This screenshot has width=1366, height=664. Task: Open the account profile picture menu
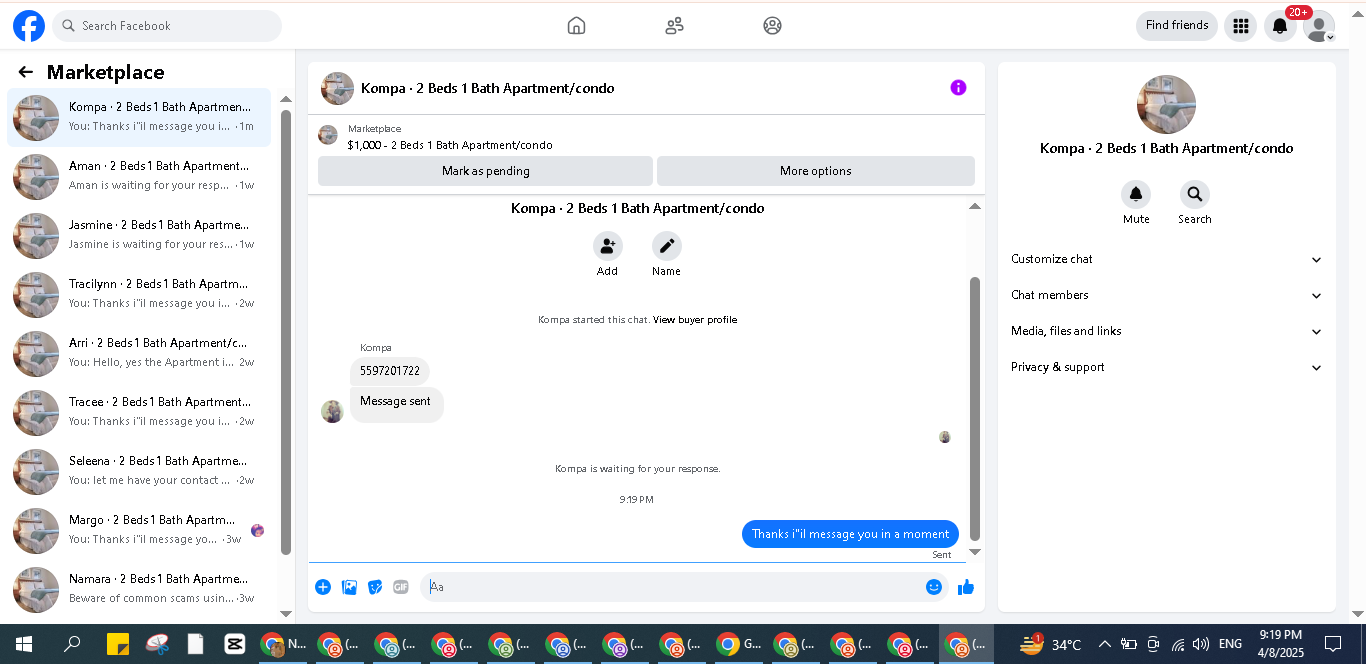(x=1319, y=26)
